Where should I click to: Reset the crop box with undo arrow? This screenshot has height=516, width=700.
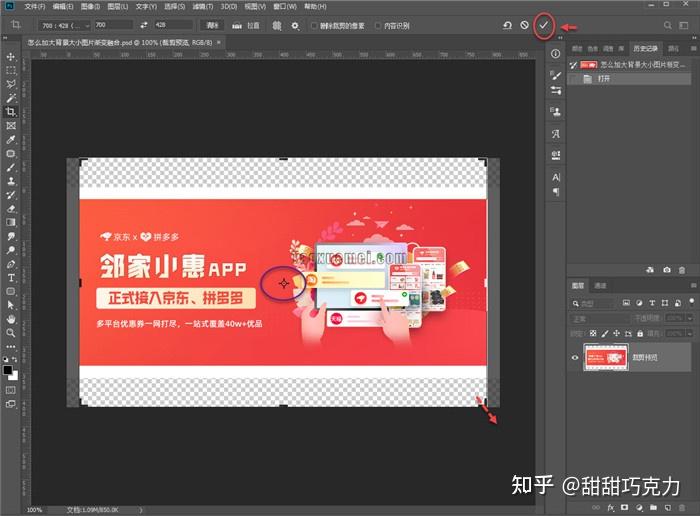(x=507, y=25)
